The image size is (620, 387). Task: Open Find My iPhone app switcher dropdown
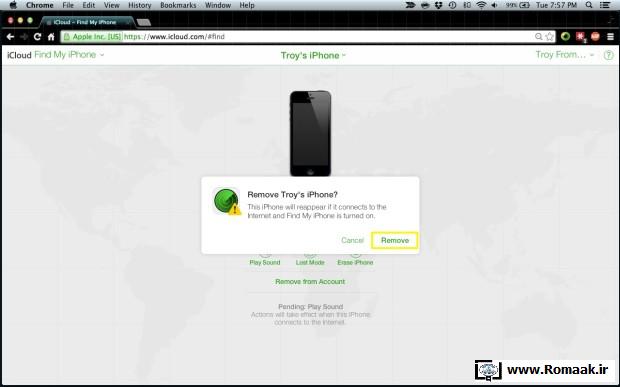click(69, 55)
